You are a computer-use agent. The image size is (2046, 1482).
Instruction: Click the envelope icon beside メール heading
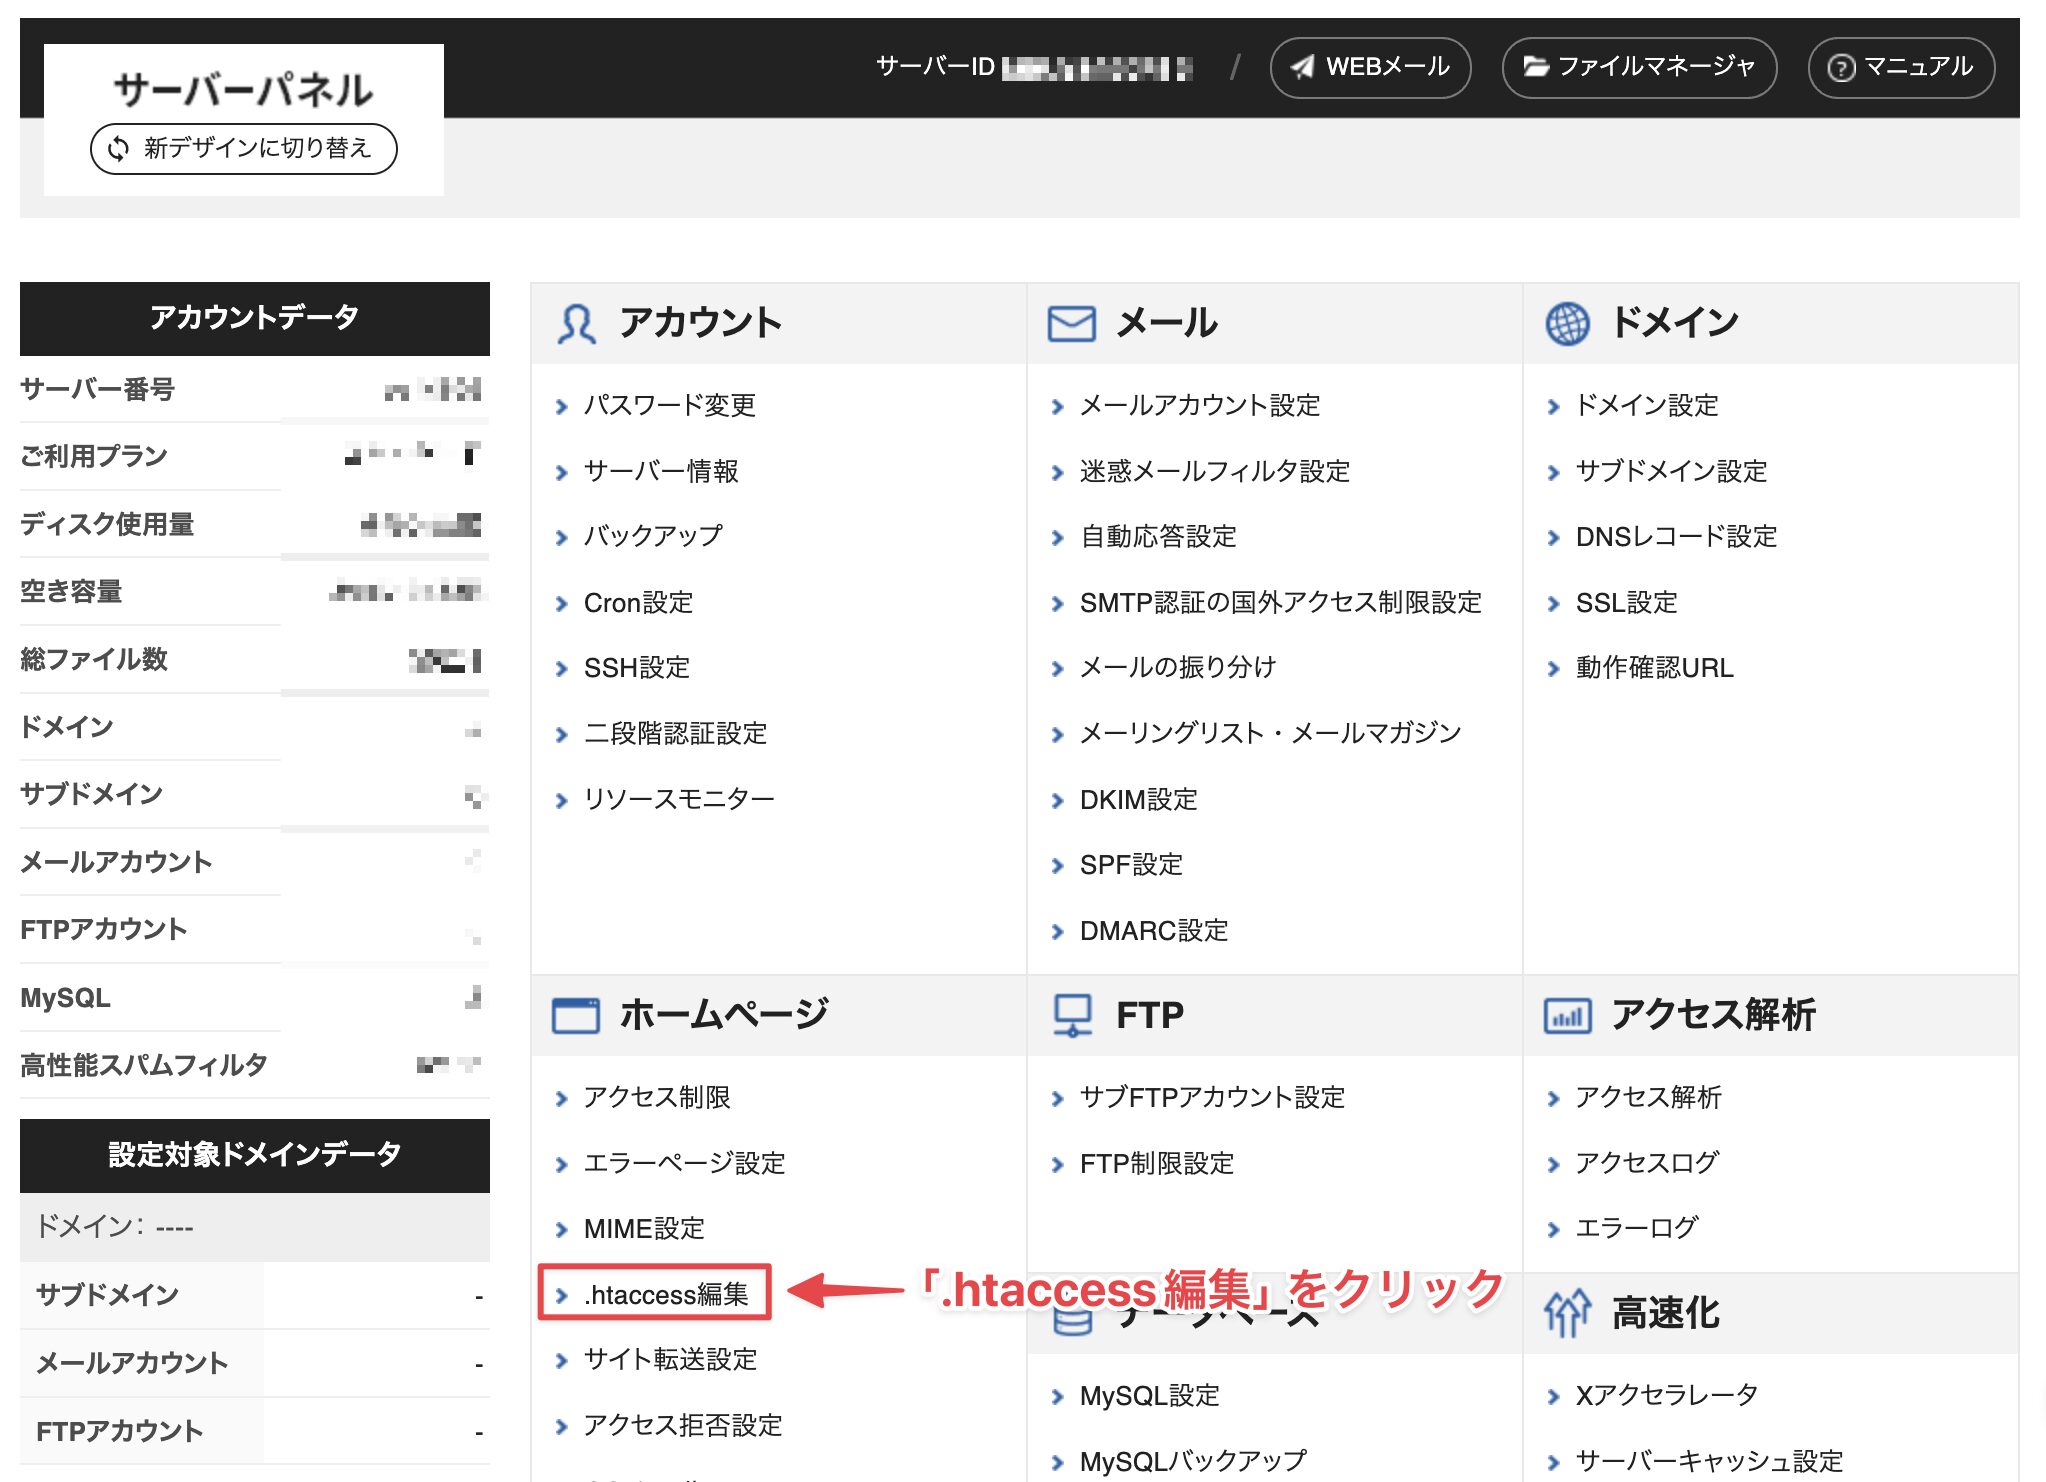point(1071,324)
